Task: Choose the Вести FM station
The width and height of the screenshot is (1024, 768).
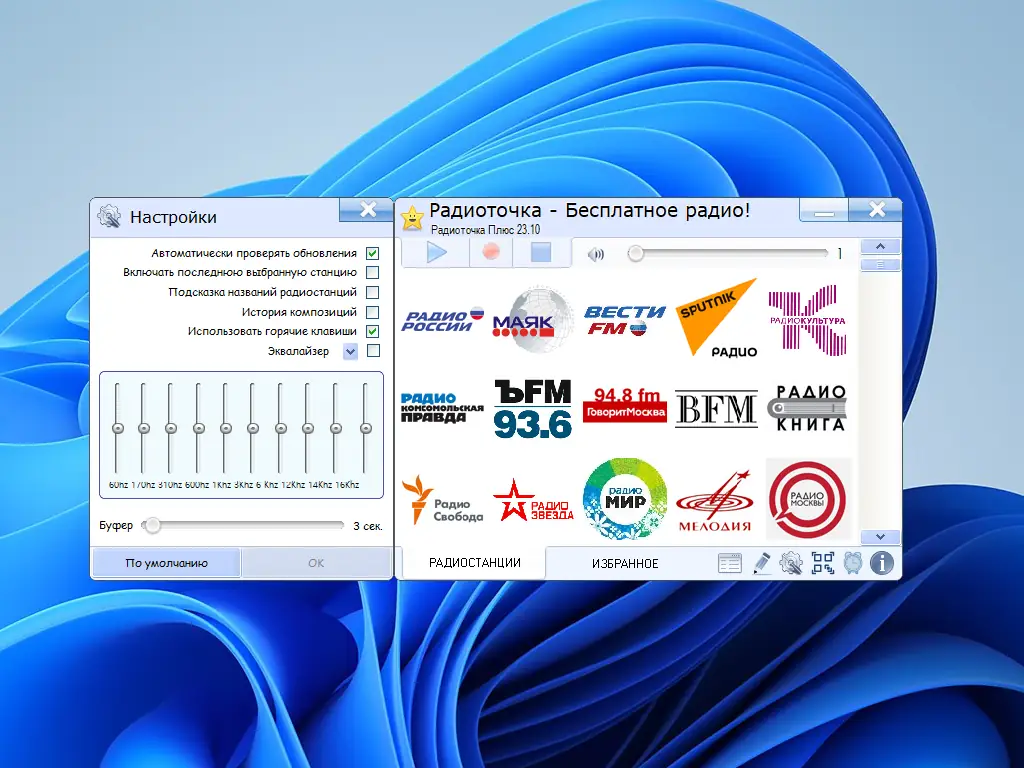Action: [x=624, y=320]
